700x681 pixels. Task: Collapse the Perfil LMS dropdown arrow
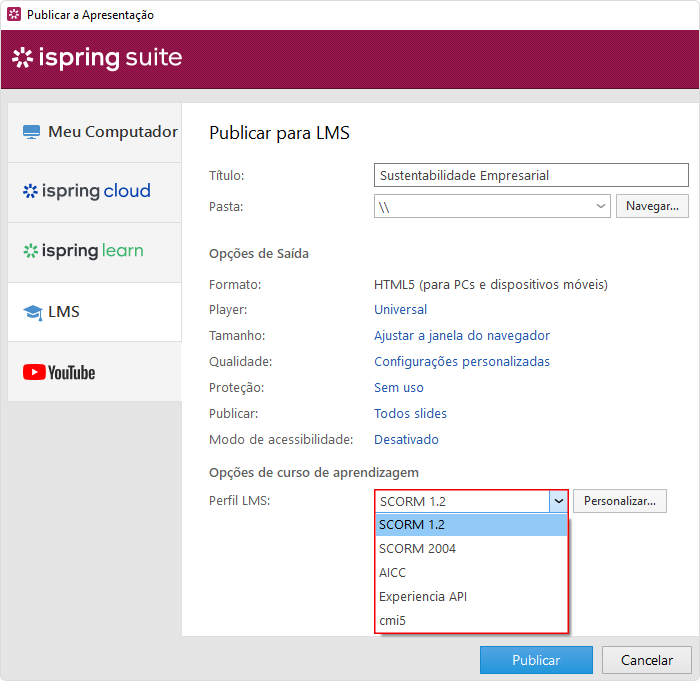click(558, 501)
